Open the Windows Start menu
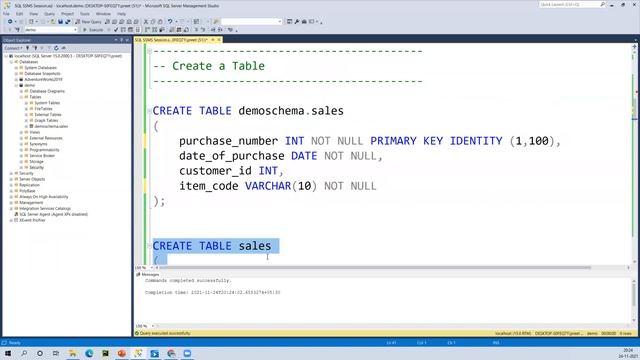 pos(7,353)
